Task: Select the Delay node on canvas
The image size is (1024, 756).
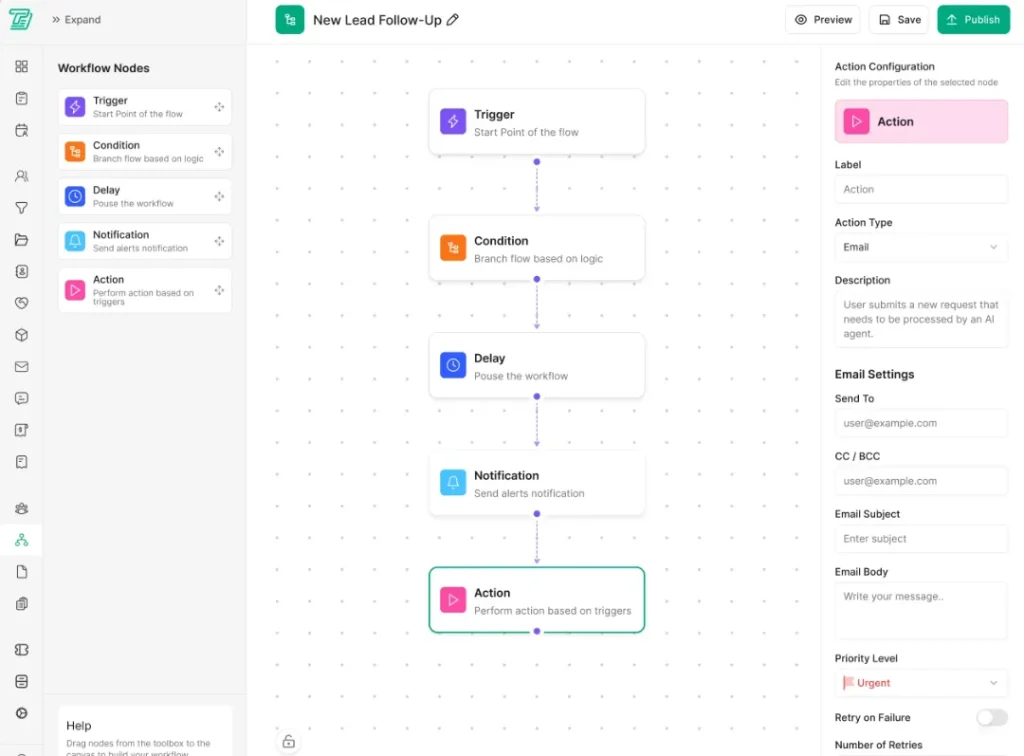Action: [x=536, y=366]
